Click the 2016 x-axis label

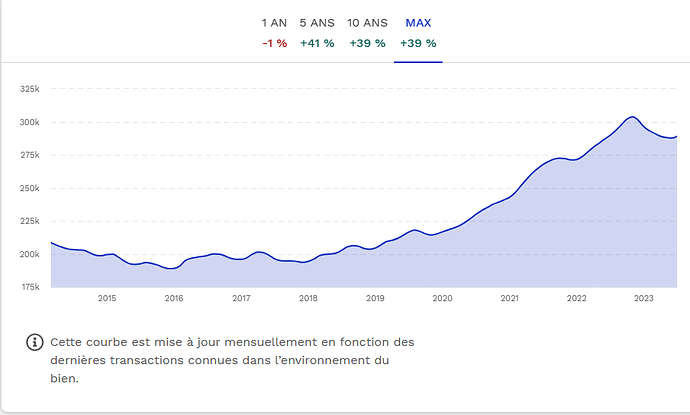(x=174, y=298)
